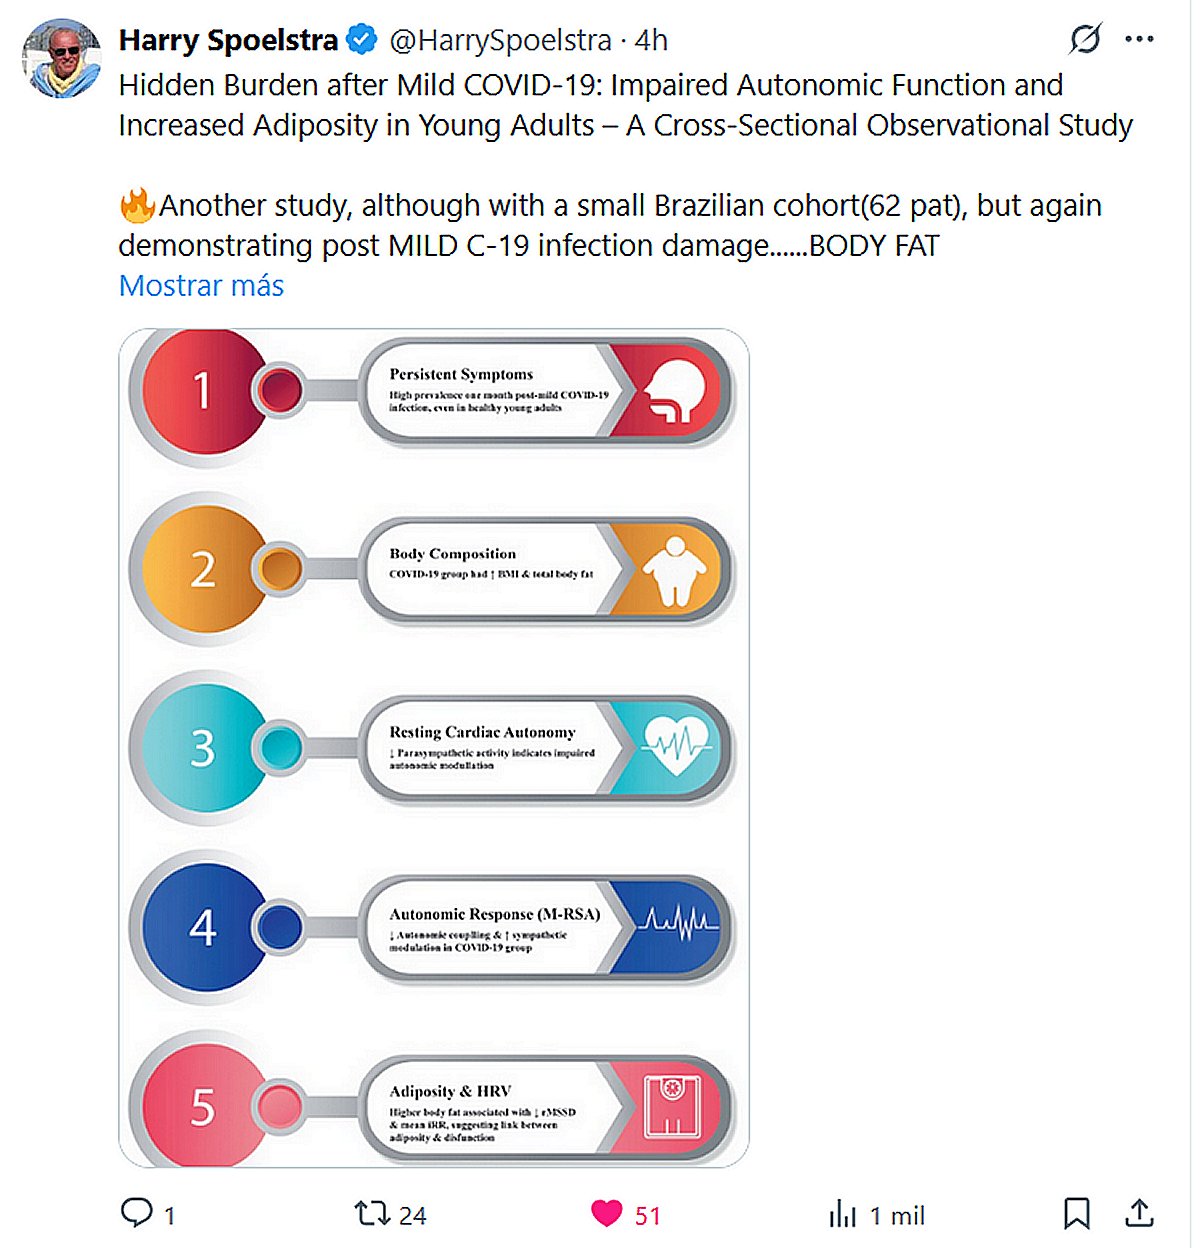Click the blue verified badge
The image size is (1200, 1248).
tap(361, 40)
